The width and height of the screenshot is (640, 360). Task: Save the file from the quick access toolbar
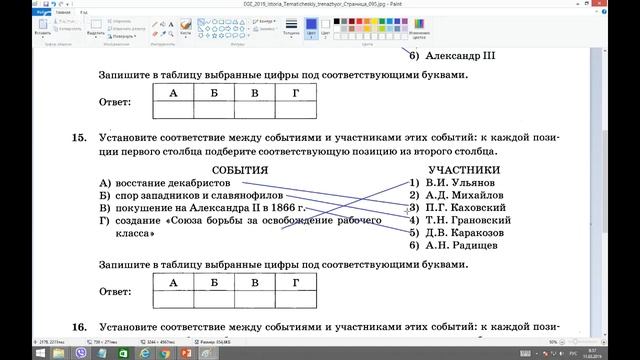click(x=46, y=4)
